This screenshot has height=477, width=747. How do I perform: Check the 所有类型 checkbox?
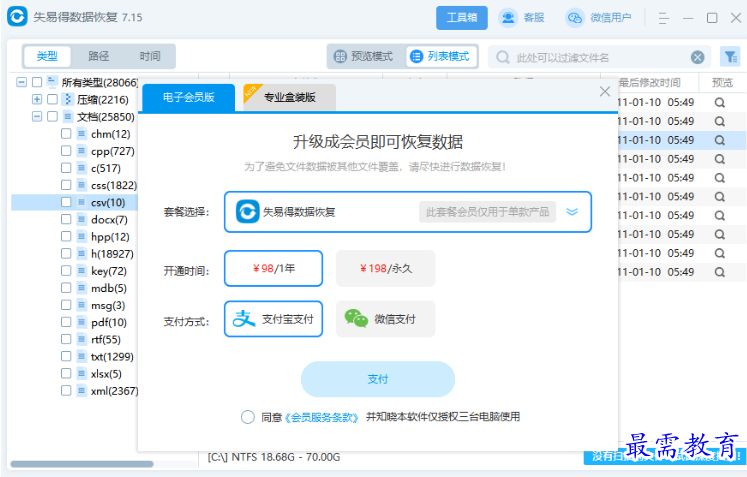(37, 82)
